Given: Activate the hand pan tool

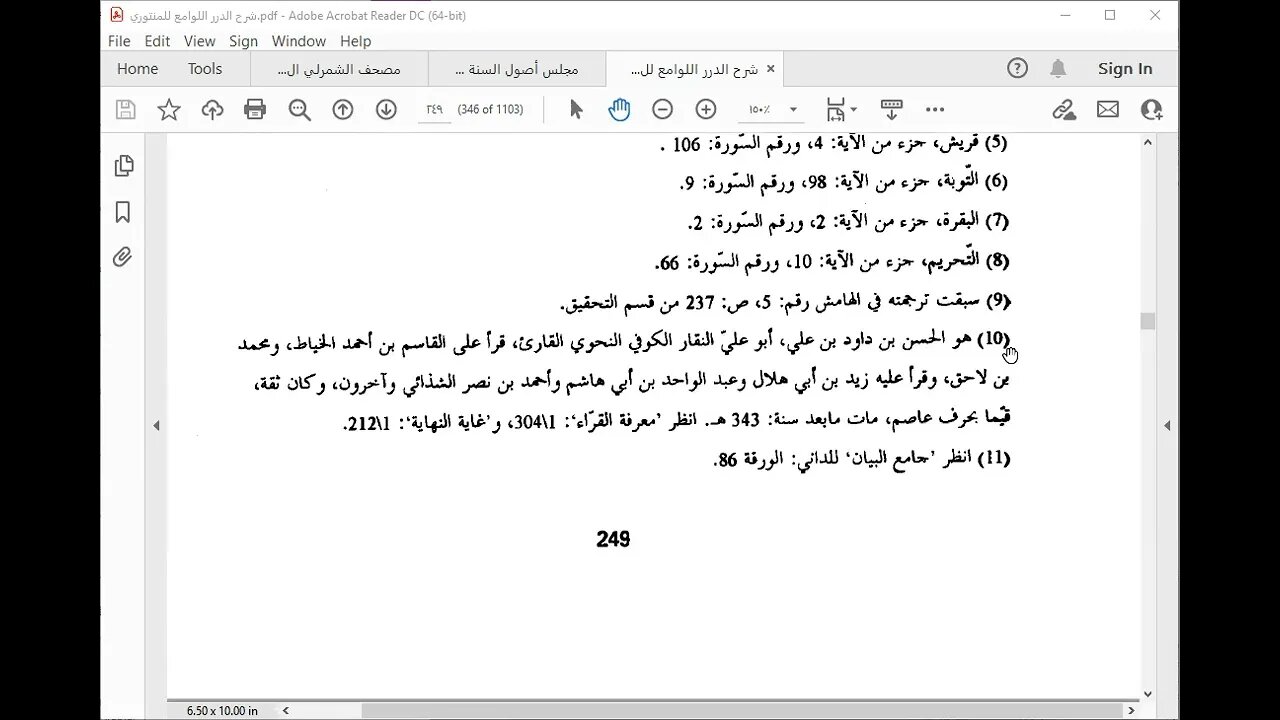Looking at the screenshot, I should (619, 110).
